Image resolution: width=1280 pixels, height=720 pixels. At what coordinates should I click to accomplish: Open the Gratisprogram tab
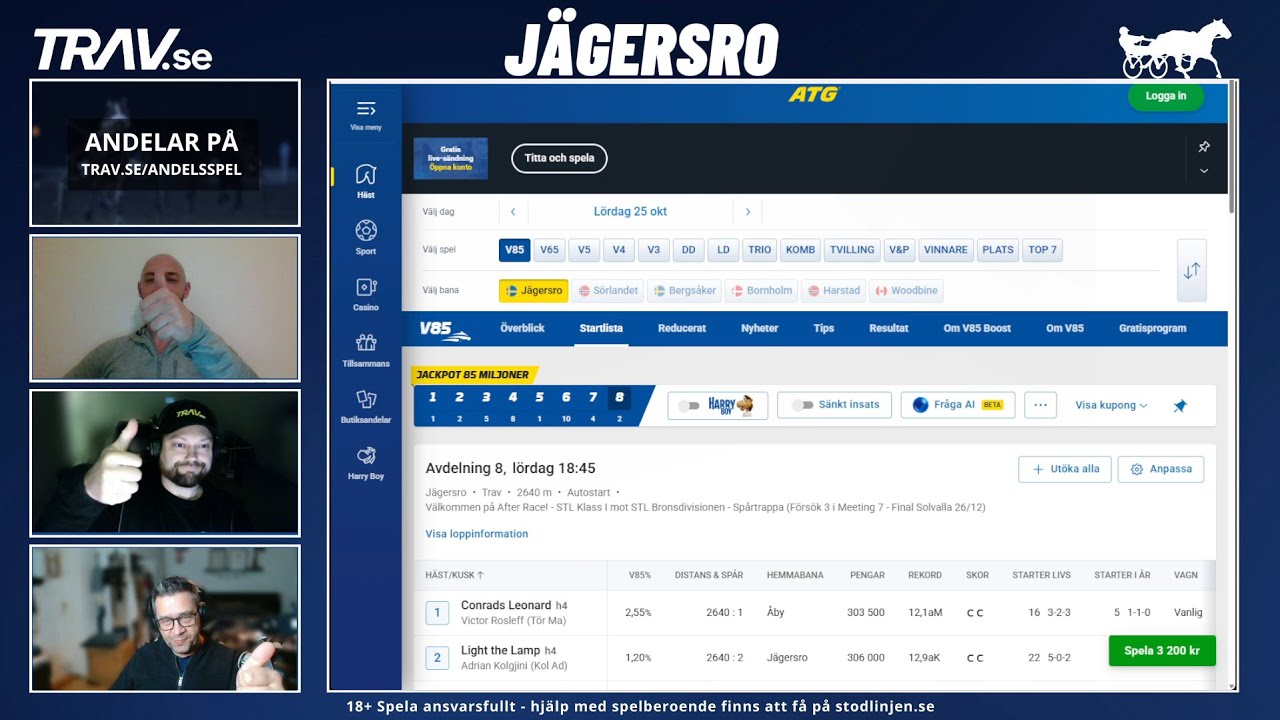[1153, 328]
